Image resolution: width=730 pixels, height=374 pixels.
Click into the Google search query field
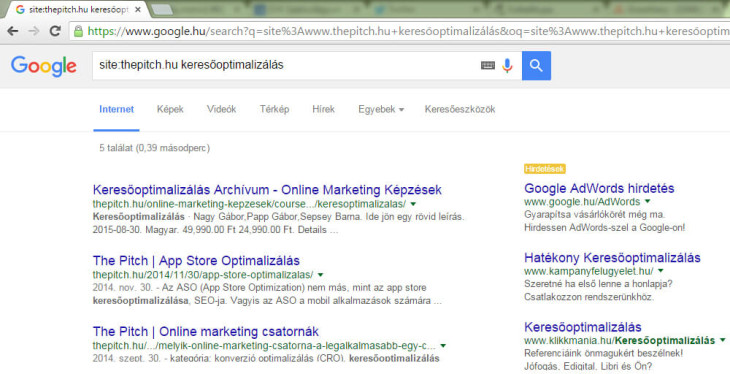(x=286, y=65)
